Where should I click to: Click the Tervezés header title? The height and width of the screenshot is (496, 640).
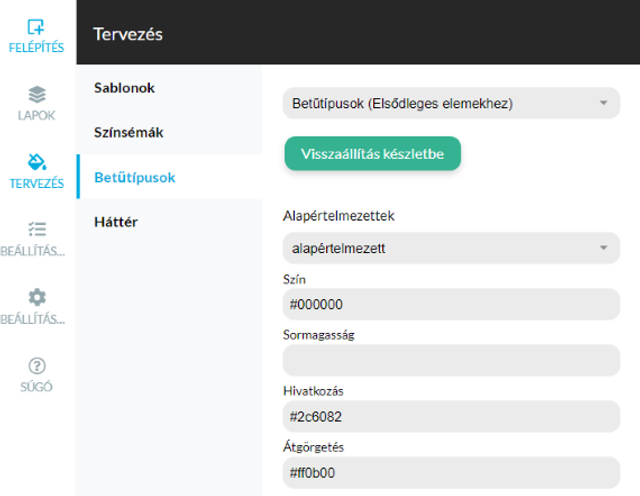[x=128, y=34]
